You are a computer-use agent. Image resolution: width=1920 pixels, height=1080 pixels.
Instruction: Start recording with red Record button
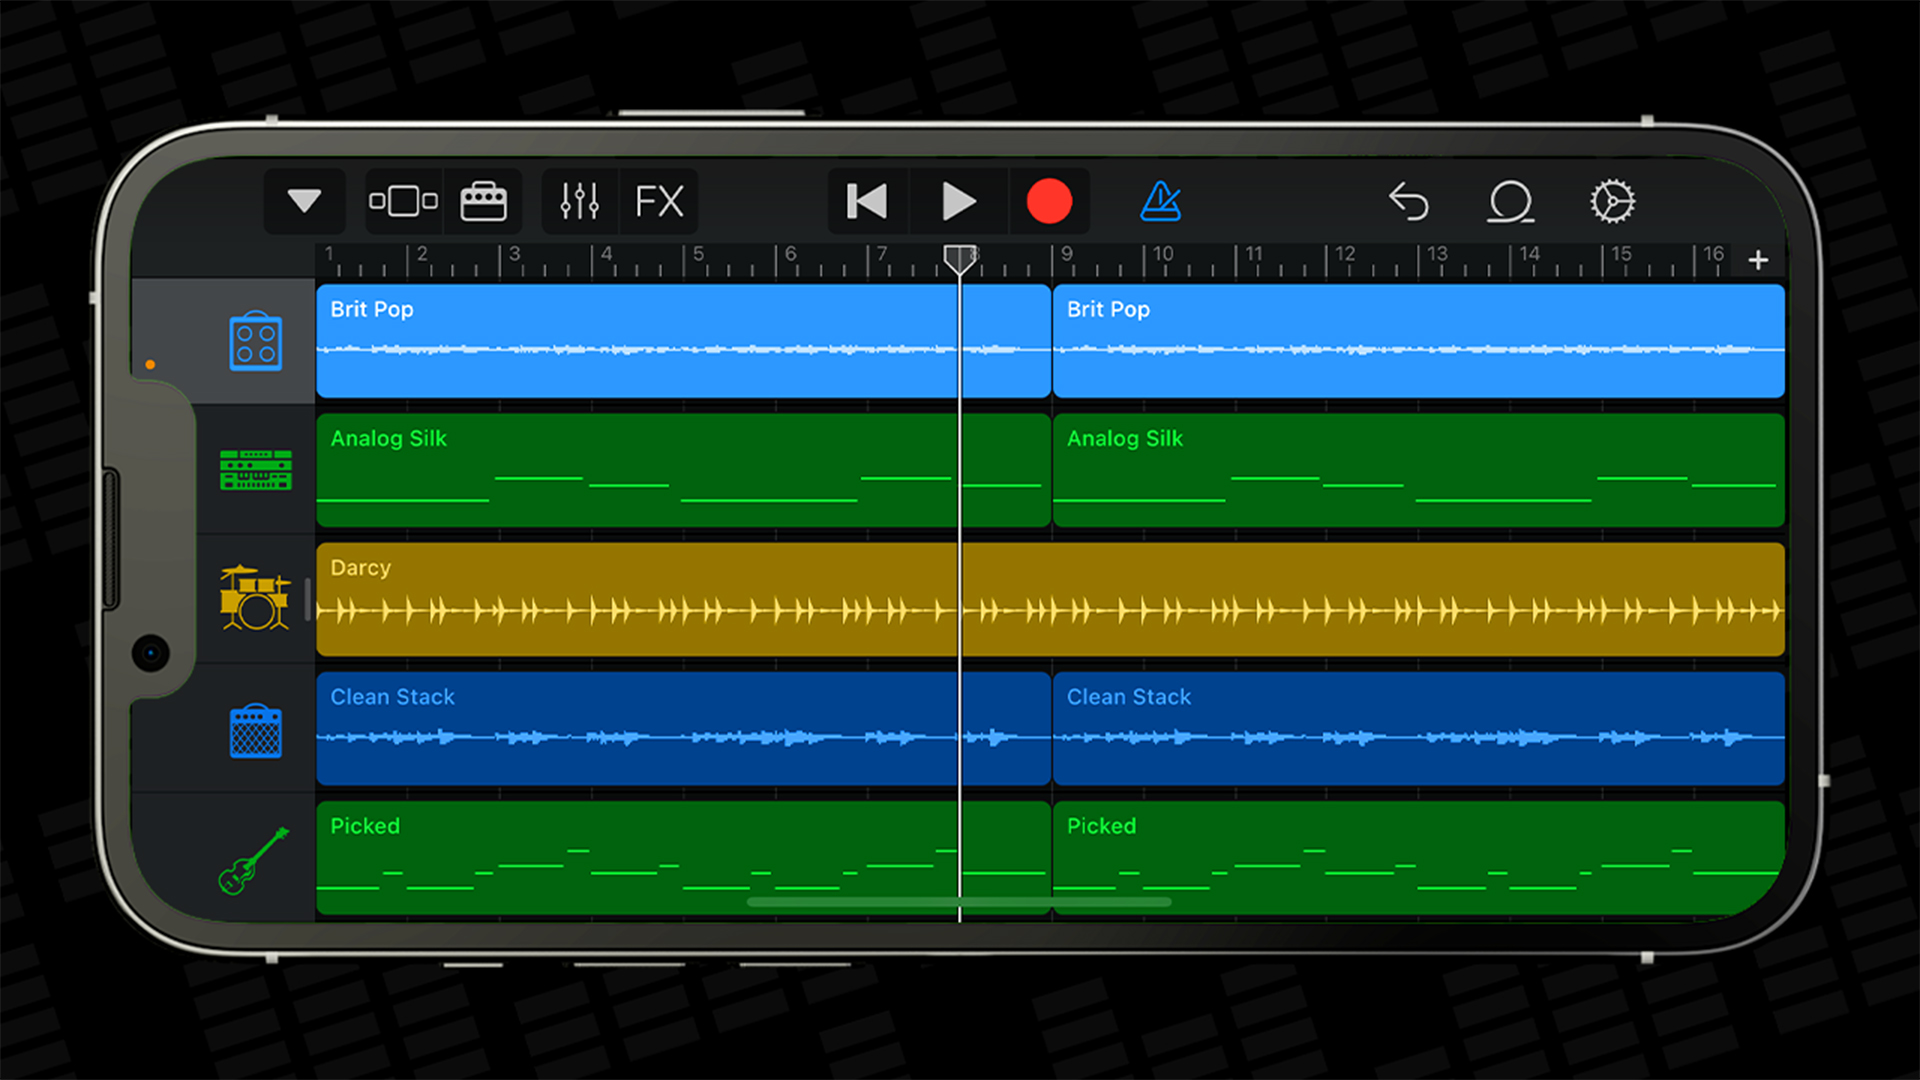point(1049,201)
